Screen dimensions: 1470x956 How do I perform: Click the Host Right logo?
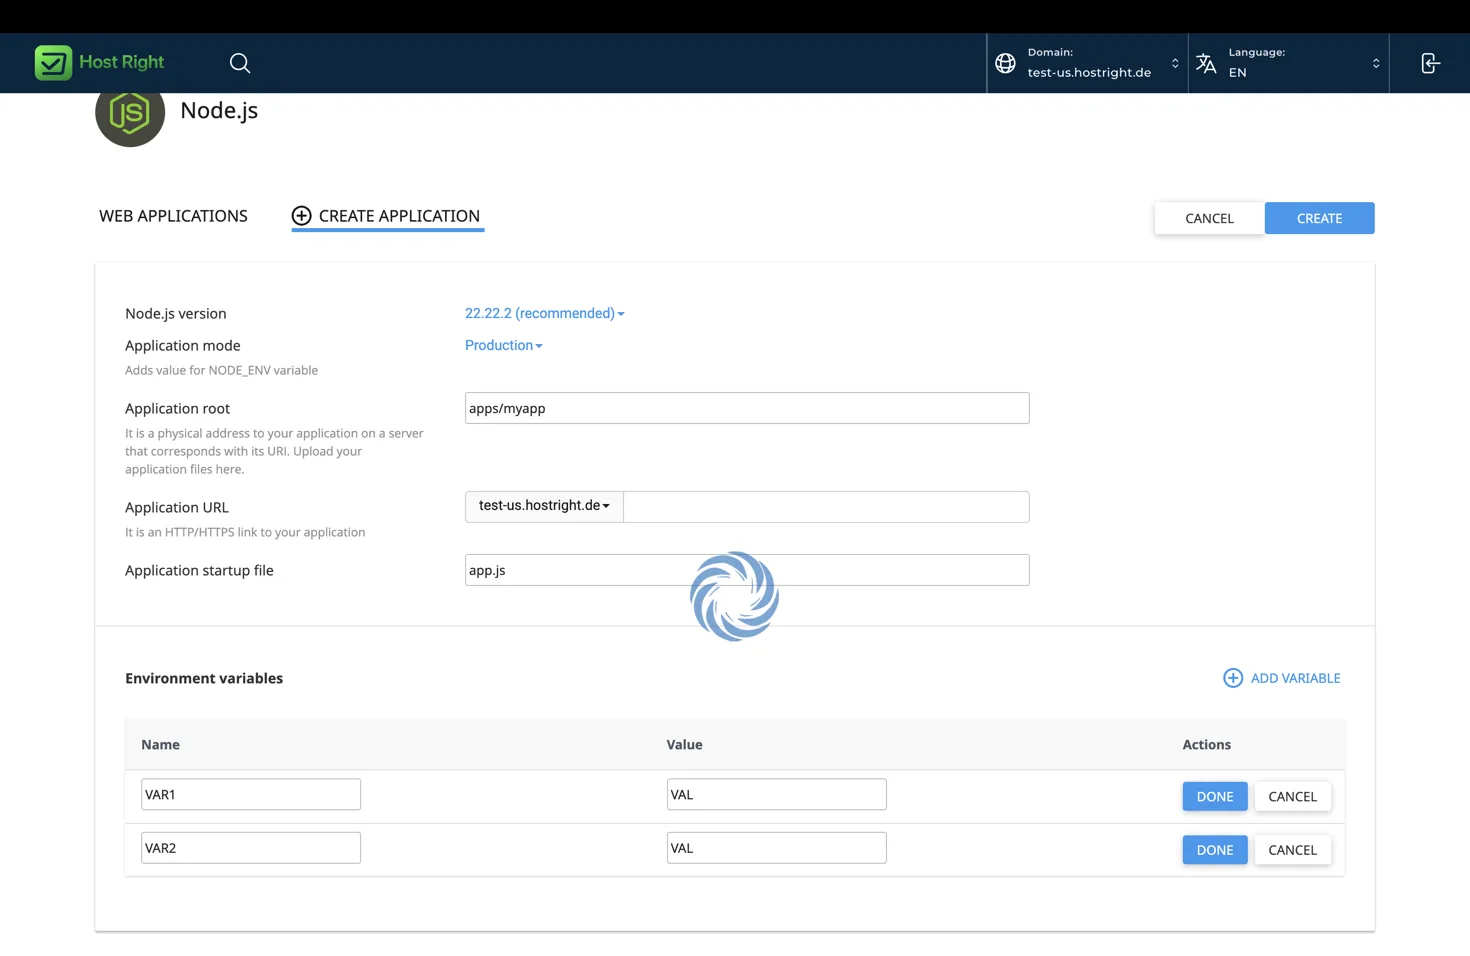[x=99, y=62]
